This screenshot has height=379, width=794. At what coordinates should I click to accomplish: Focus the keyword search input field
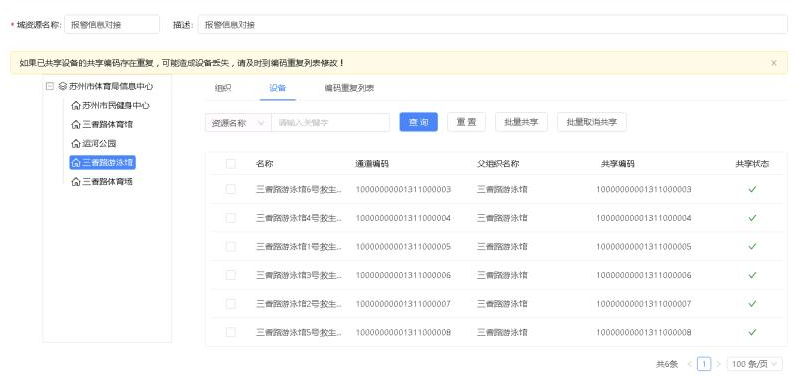(330, 123)
